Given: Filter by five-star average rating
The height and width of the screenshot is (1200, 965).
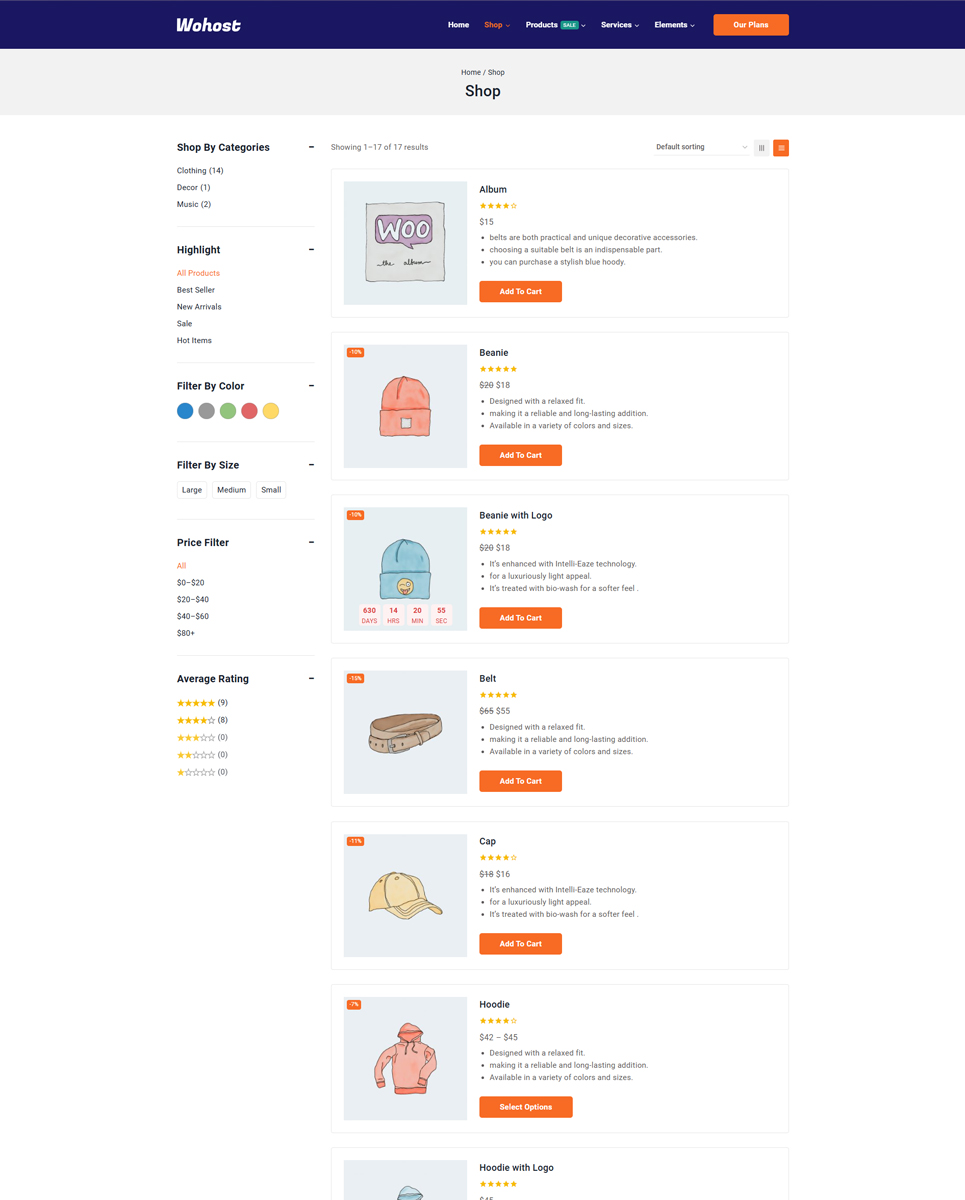Looking at the screenshot, I should tap(196, 703).
